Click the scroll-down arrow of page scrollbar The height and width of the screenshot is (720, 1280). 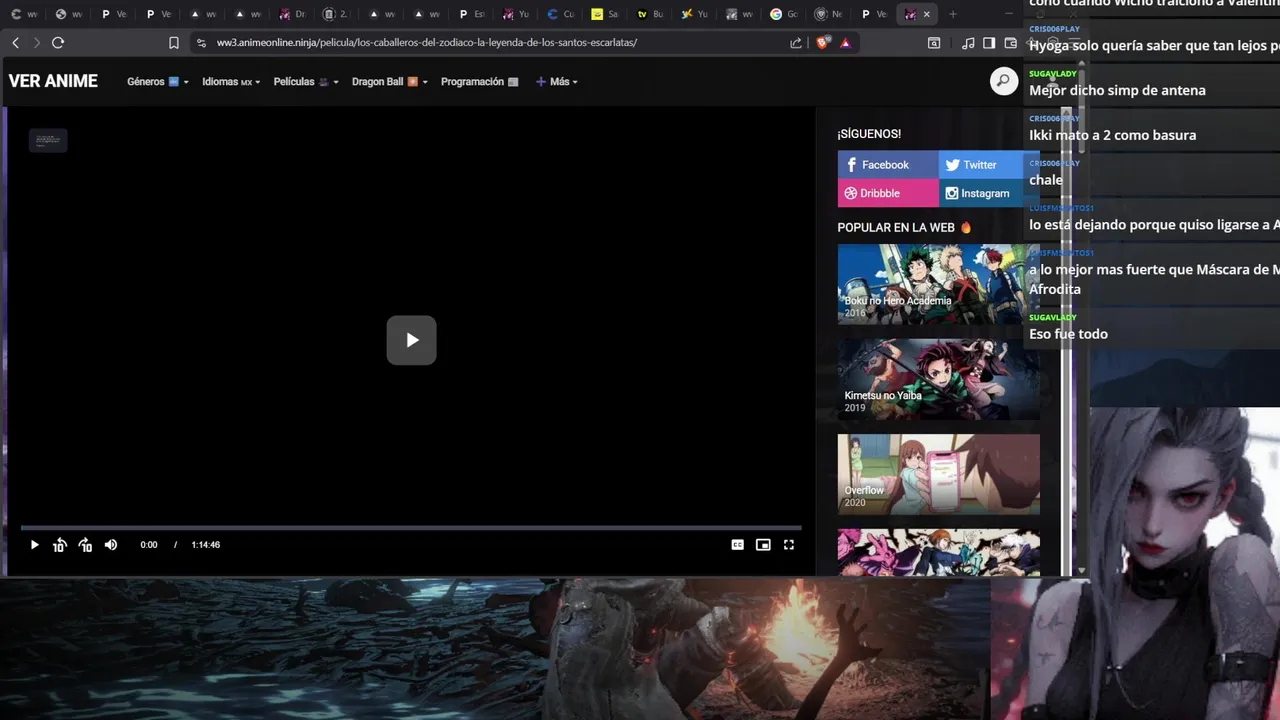click(x=1081, y=570)
